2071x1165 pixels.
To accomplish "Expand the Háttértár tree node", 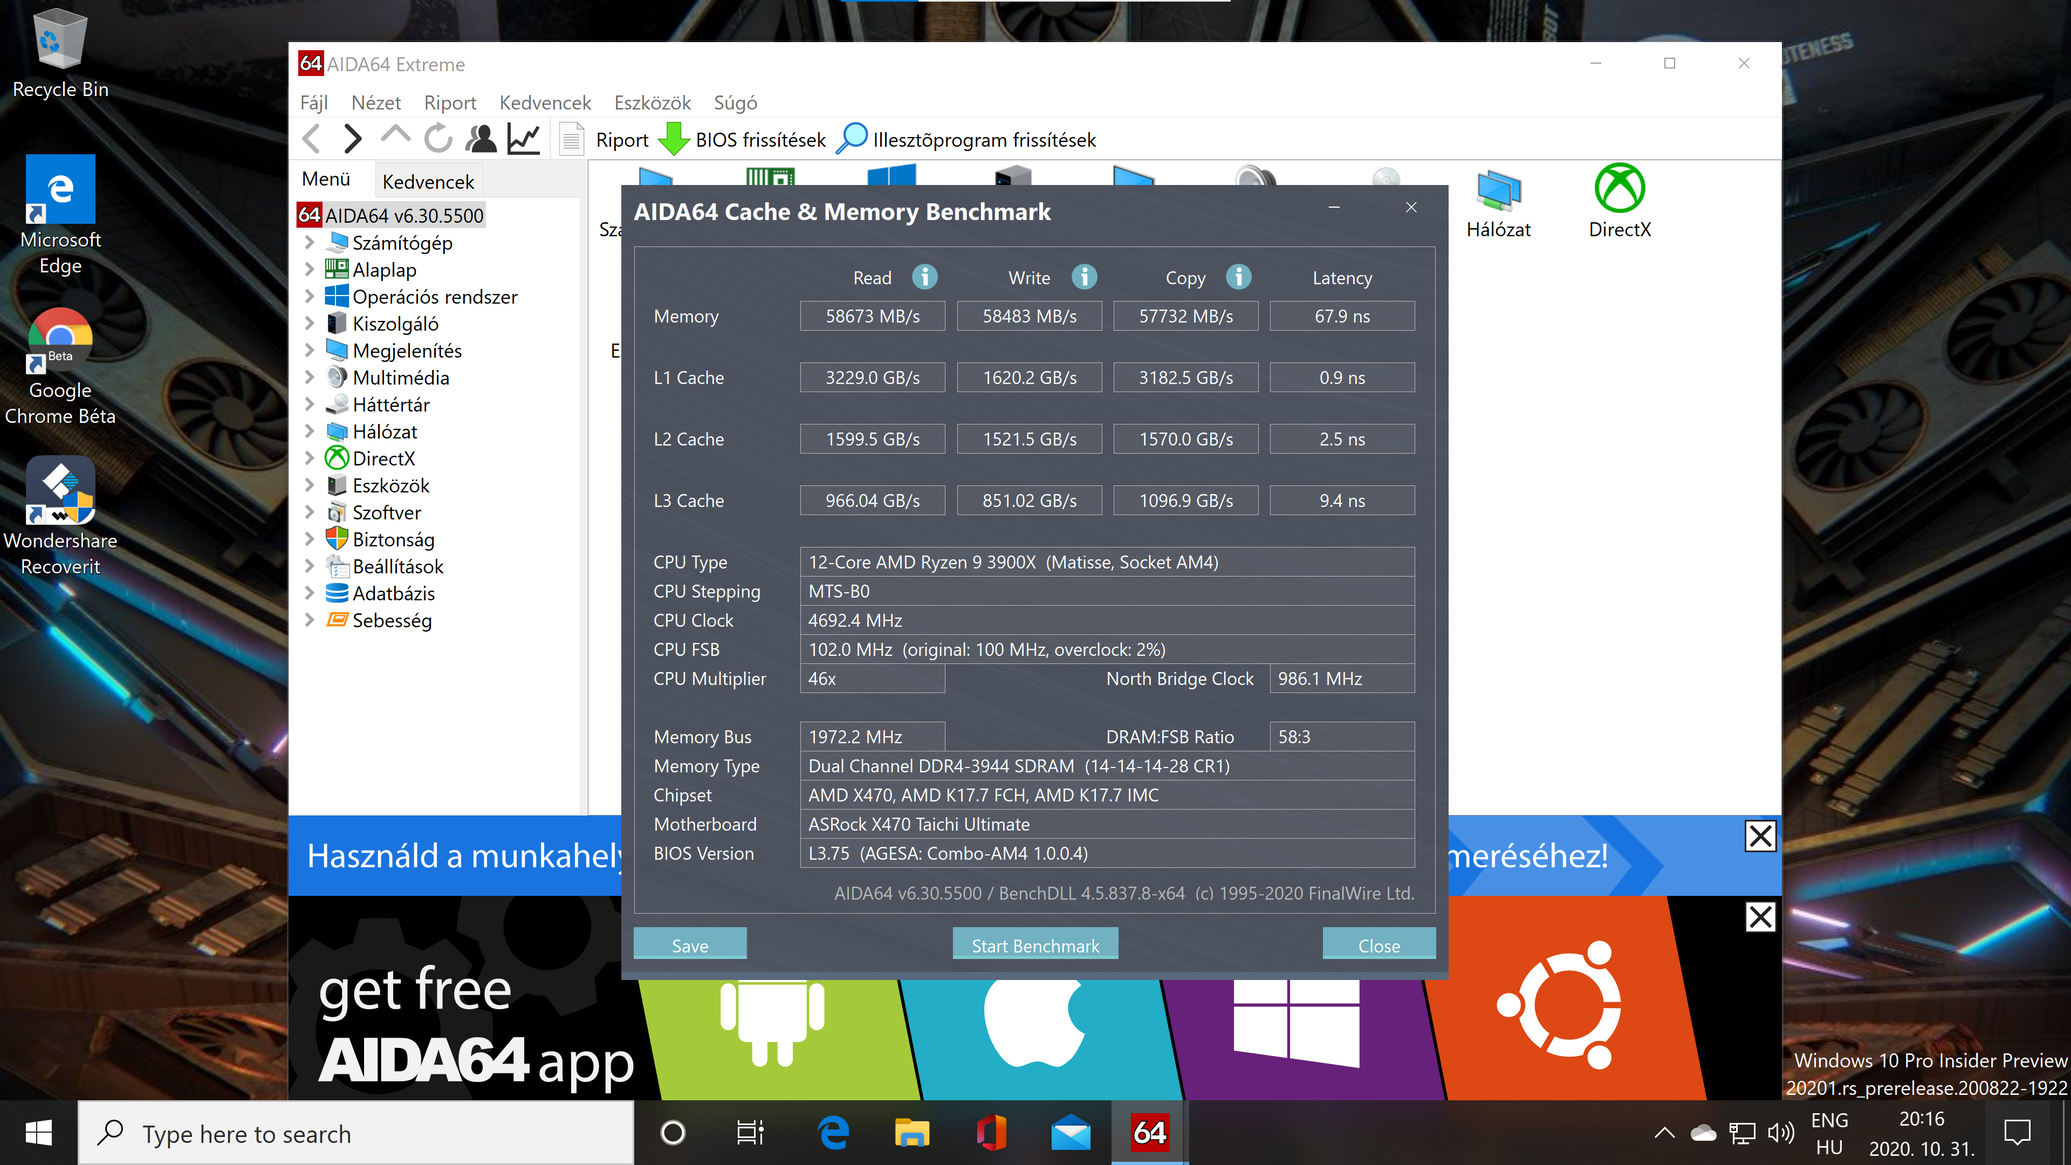I will click(309, 404).
